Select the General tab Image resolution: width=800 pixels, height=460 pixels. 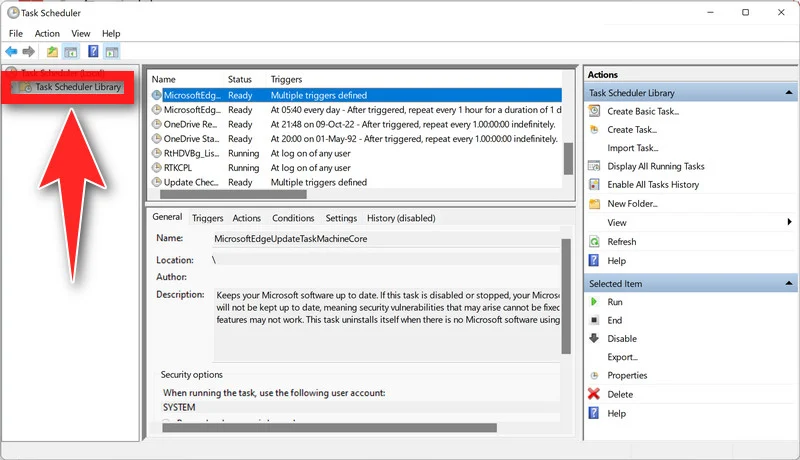tap(167, 217)
